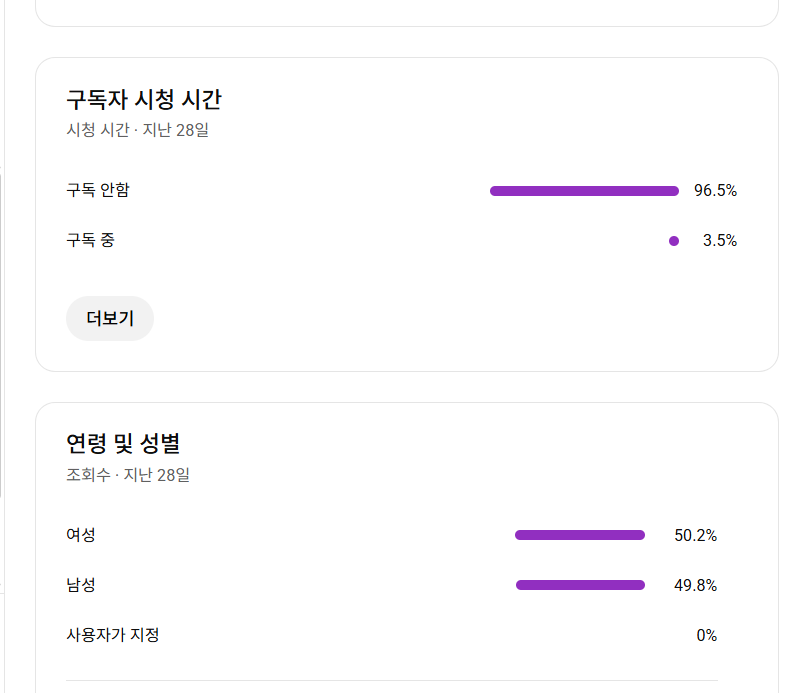Image resolution: width=807 pixels, height=693 pixels.
Task: Click the 구독자 시청 시간 card title
Action: tap(143, 100)
